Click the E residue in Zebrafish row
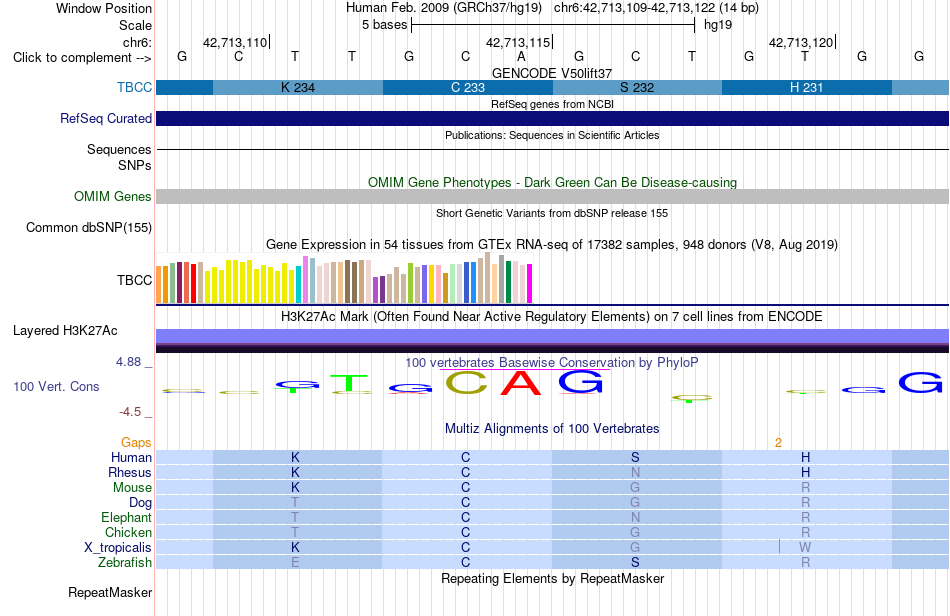 point(295,562)
